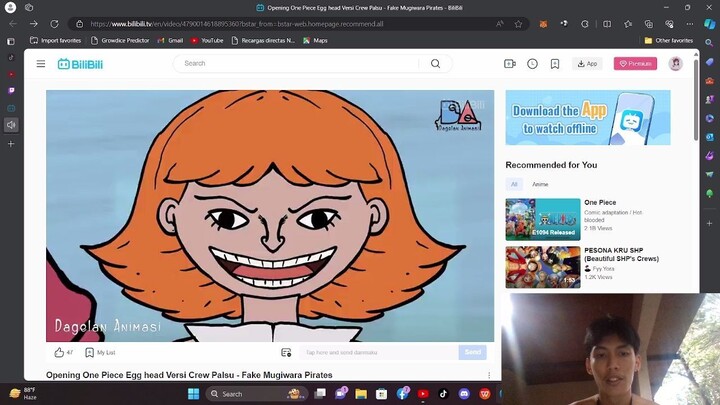Image resolution: width=720 pixels, height=405 pixels.
Task: View site information lock icon
Action: [x=79, y=24]
